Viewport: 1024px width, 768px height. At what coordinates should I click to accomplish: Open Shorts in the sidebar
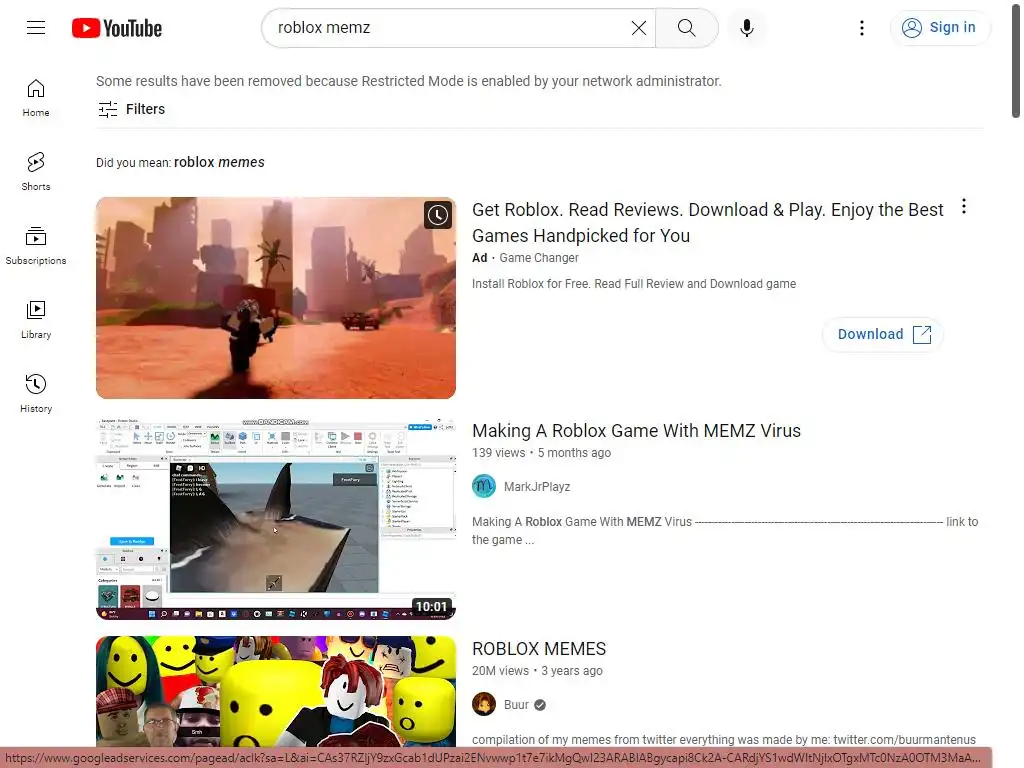click(x=36, y=172)
